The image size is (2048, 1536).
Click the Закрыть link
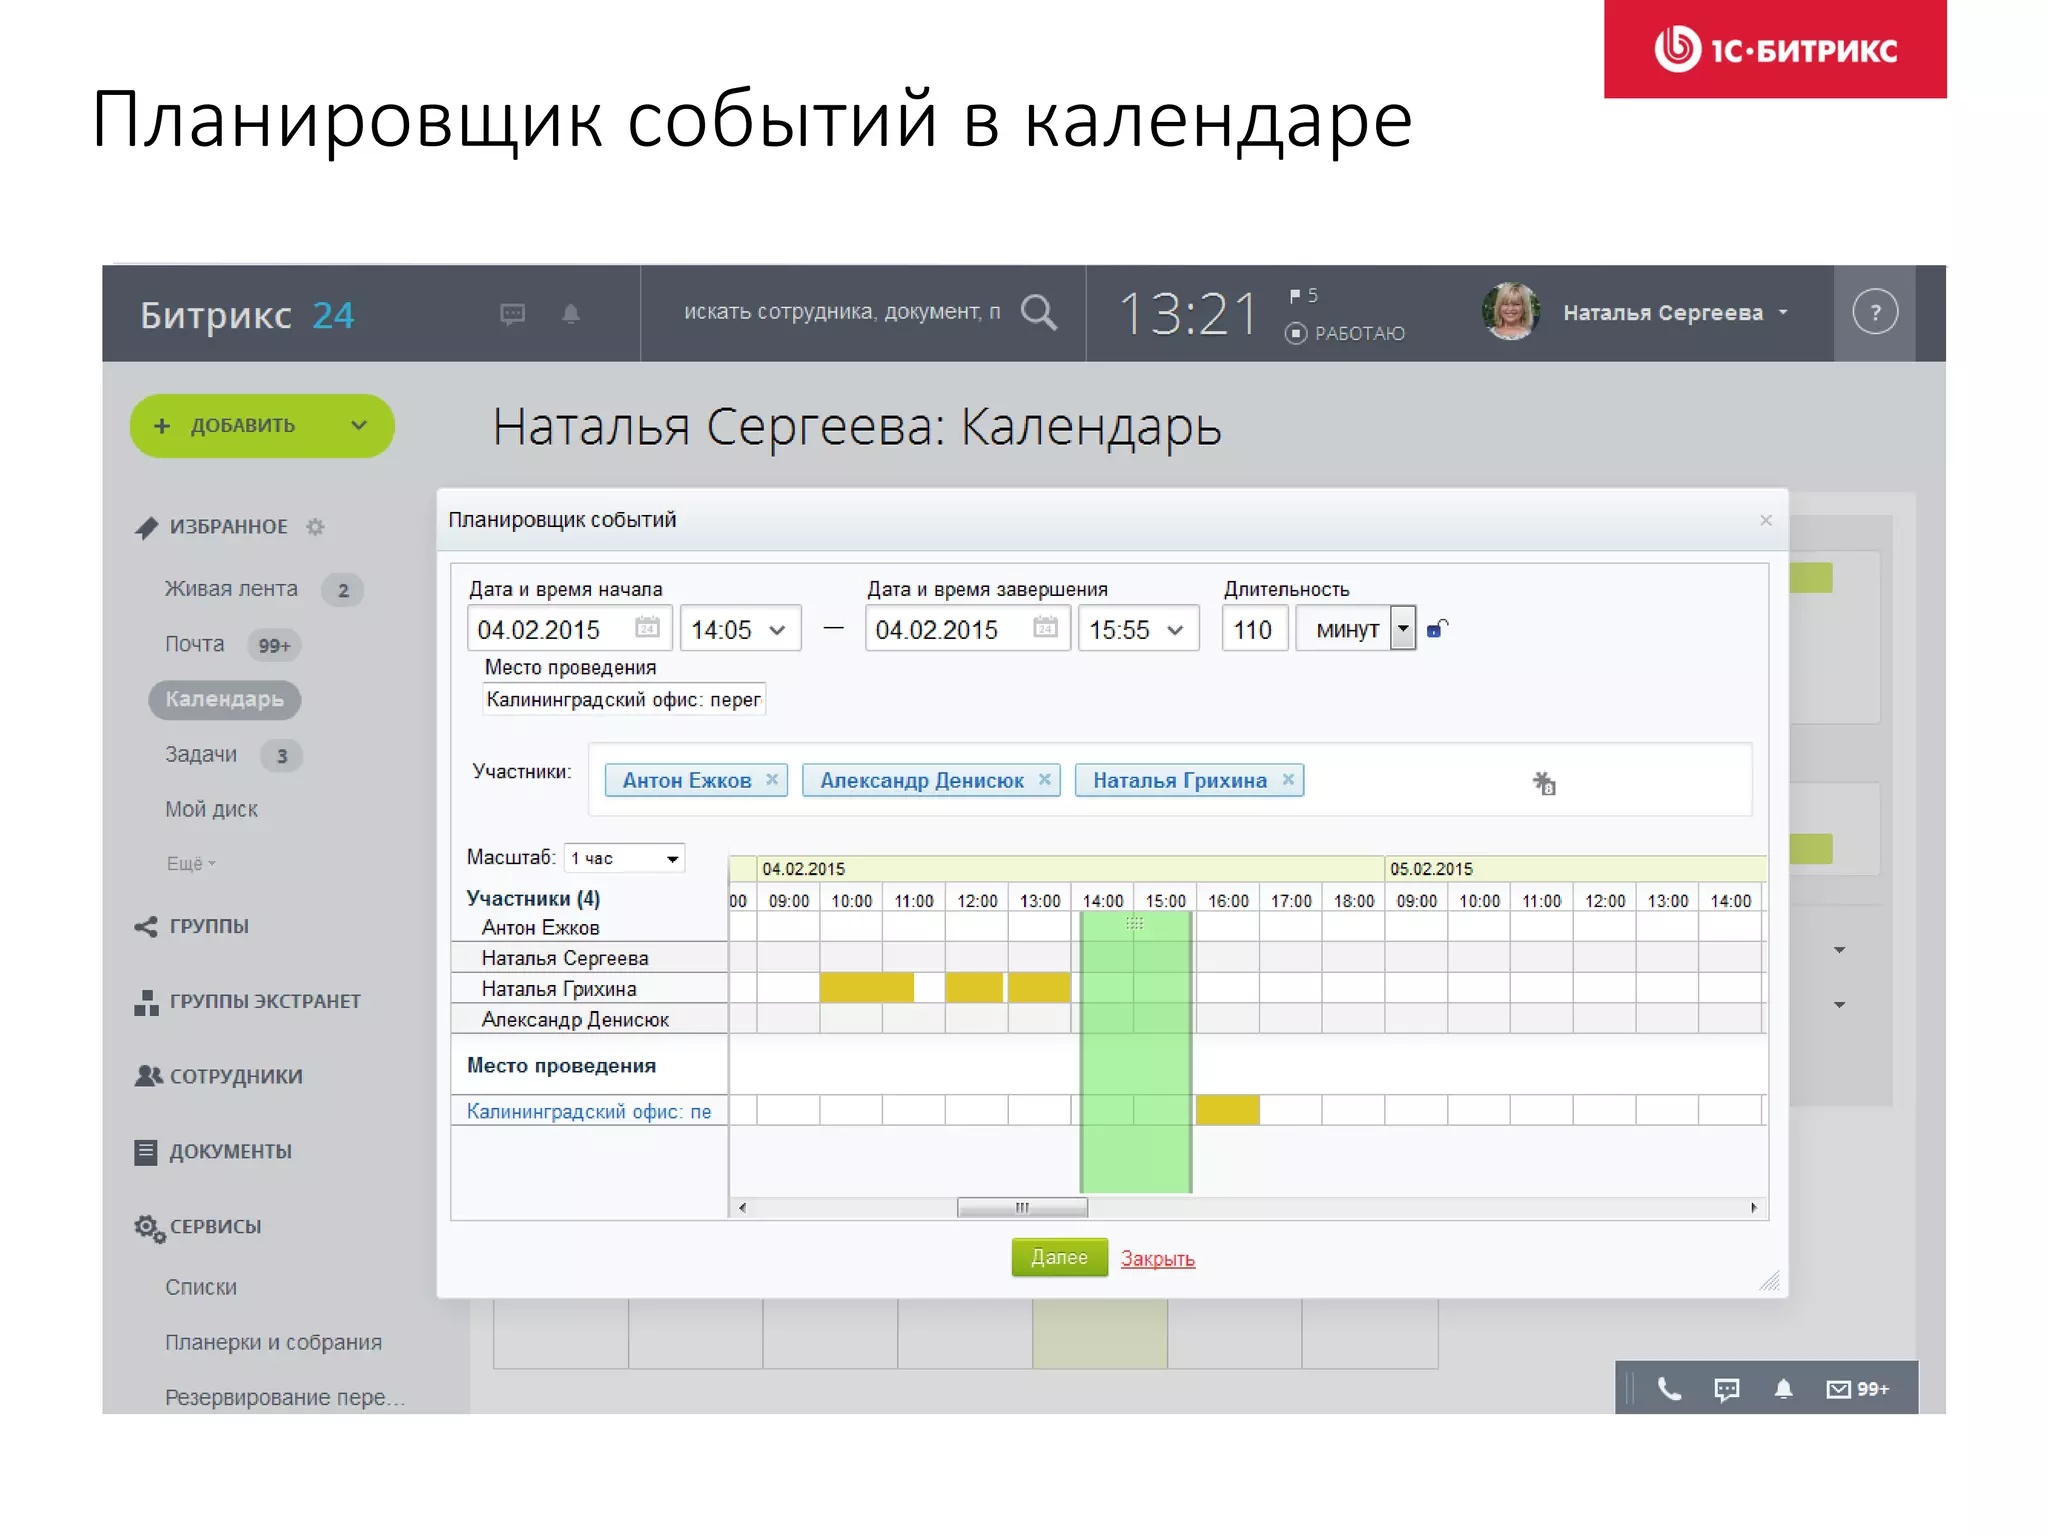[1157, 1259]
